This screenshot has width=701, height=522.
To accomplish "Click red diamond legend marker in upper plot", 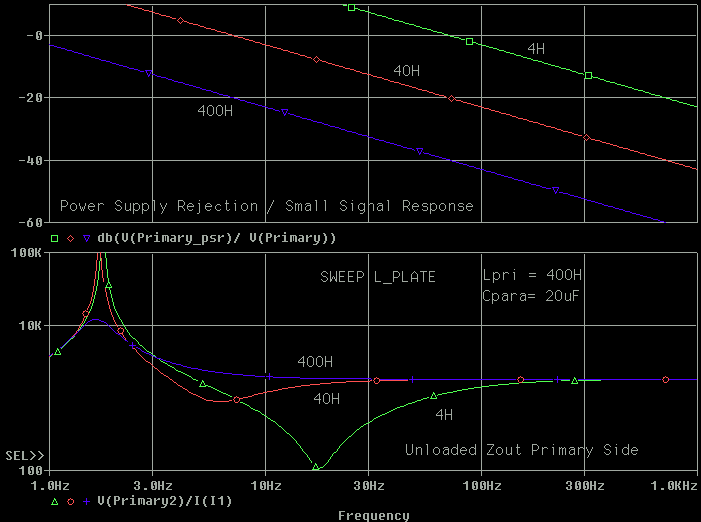I will click(x=70, y=238).
